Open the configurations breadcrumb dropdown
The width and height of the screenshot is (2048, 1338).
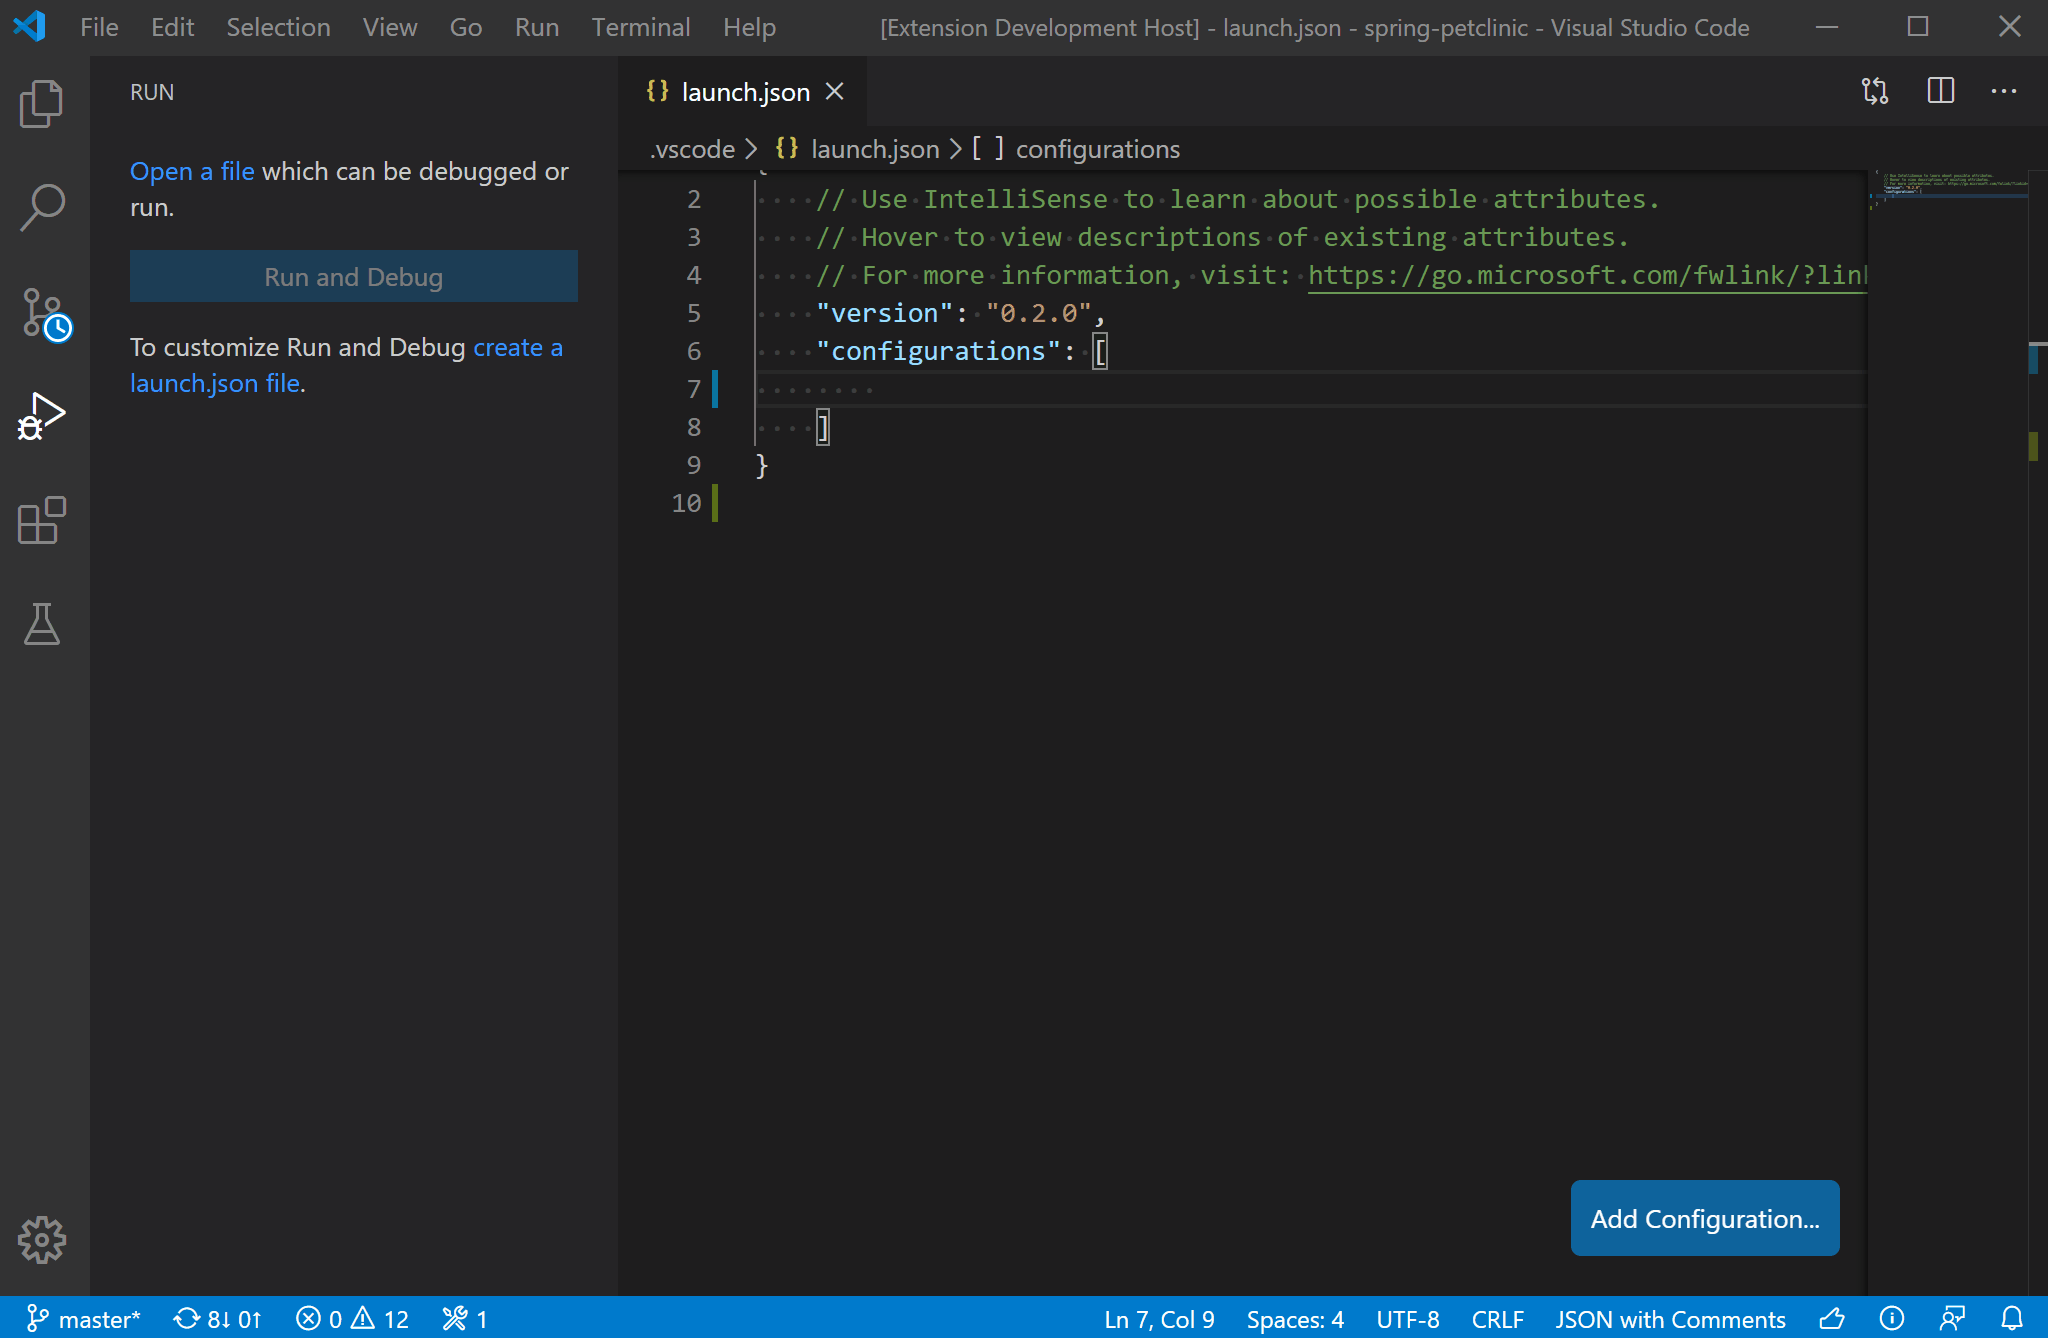coord(1097,148)
